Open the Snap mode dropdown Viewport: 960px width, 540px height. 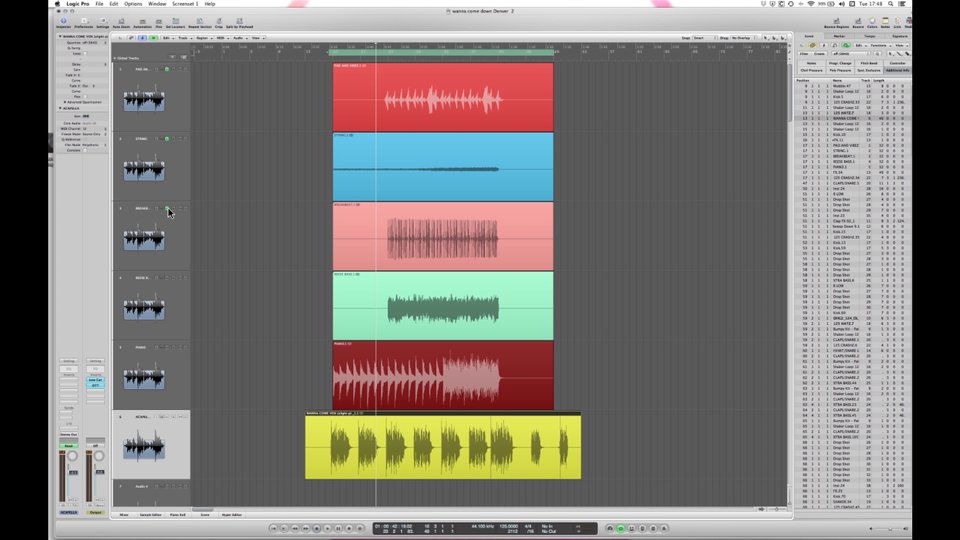click(704, 38)
